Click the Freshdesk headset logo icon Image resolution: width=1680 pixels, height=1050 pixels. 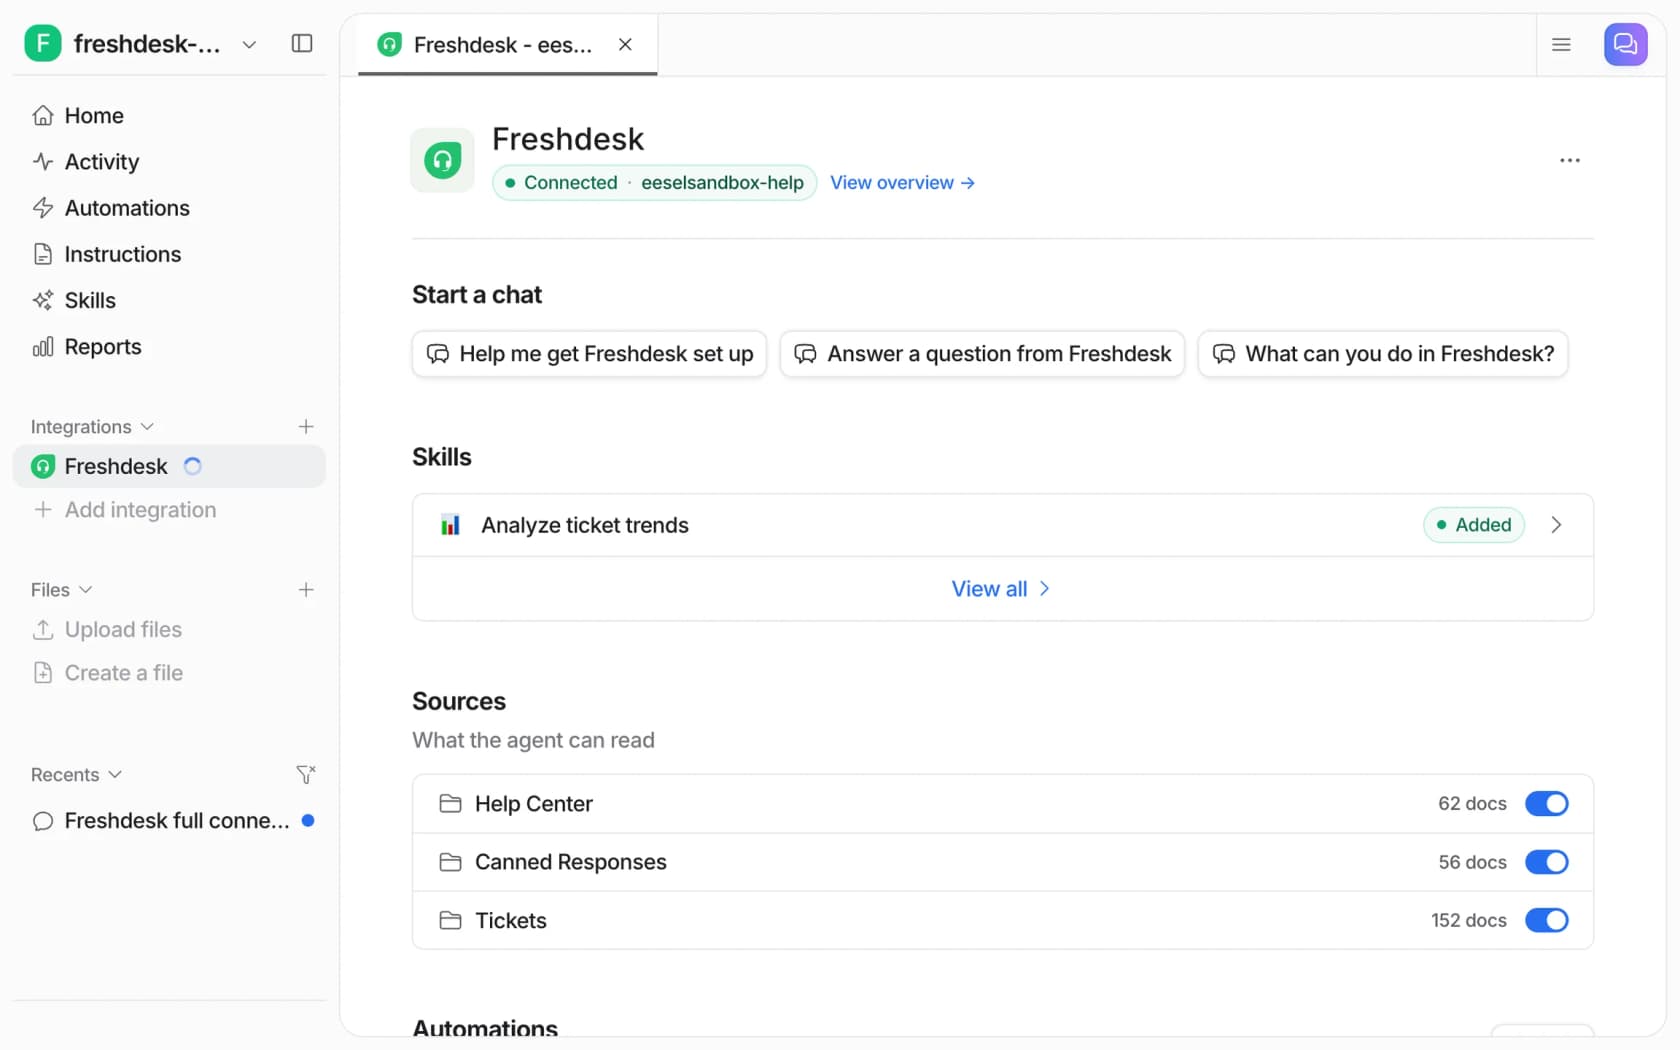pyautogui.click(x=442, y=160)
